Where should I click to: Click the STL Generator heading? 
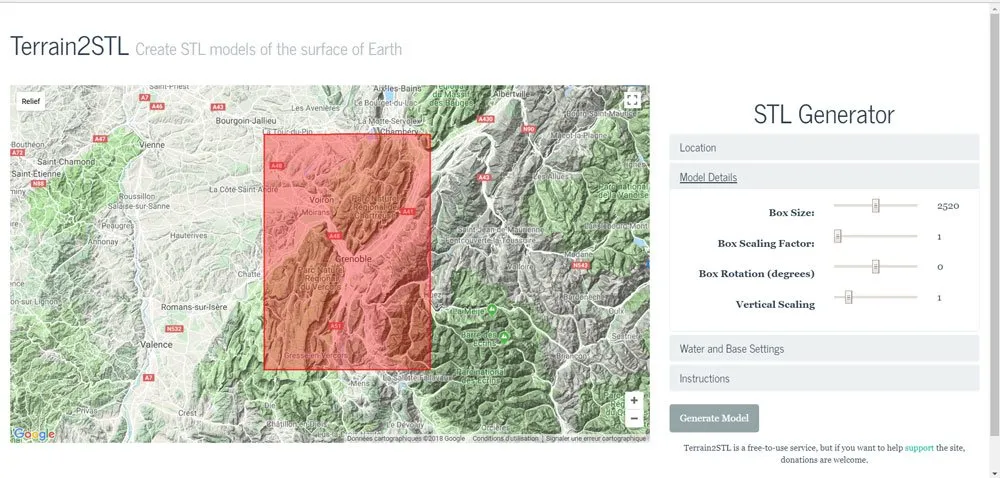tap(824, 115)
